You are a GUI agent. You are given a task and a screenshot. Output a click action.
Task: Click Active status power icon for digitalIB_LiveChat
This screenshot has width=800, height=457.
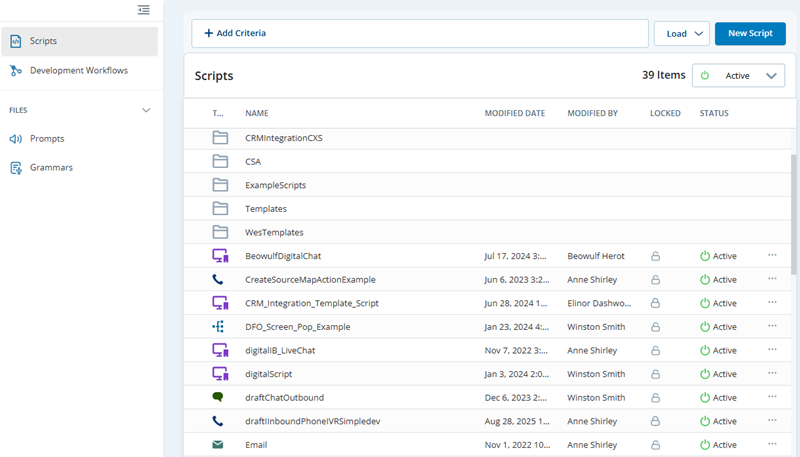[x=705, y=350]
